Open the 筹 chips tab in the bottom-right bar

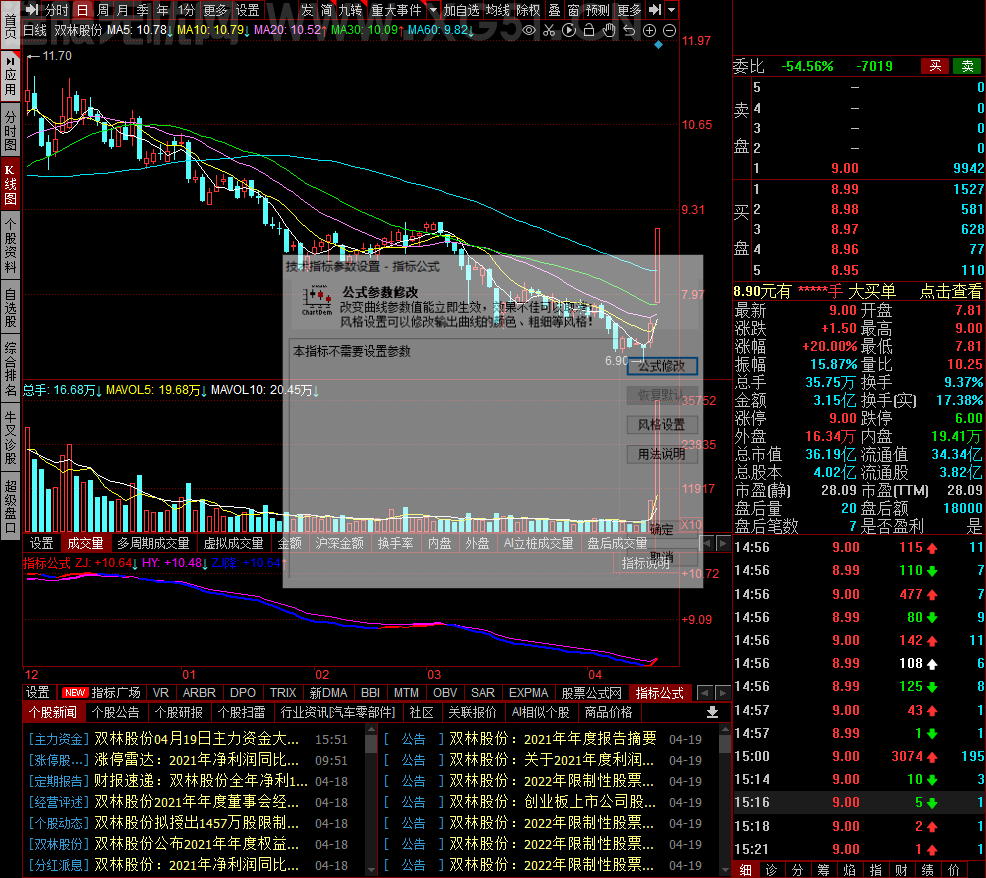point(824,870)
